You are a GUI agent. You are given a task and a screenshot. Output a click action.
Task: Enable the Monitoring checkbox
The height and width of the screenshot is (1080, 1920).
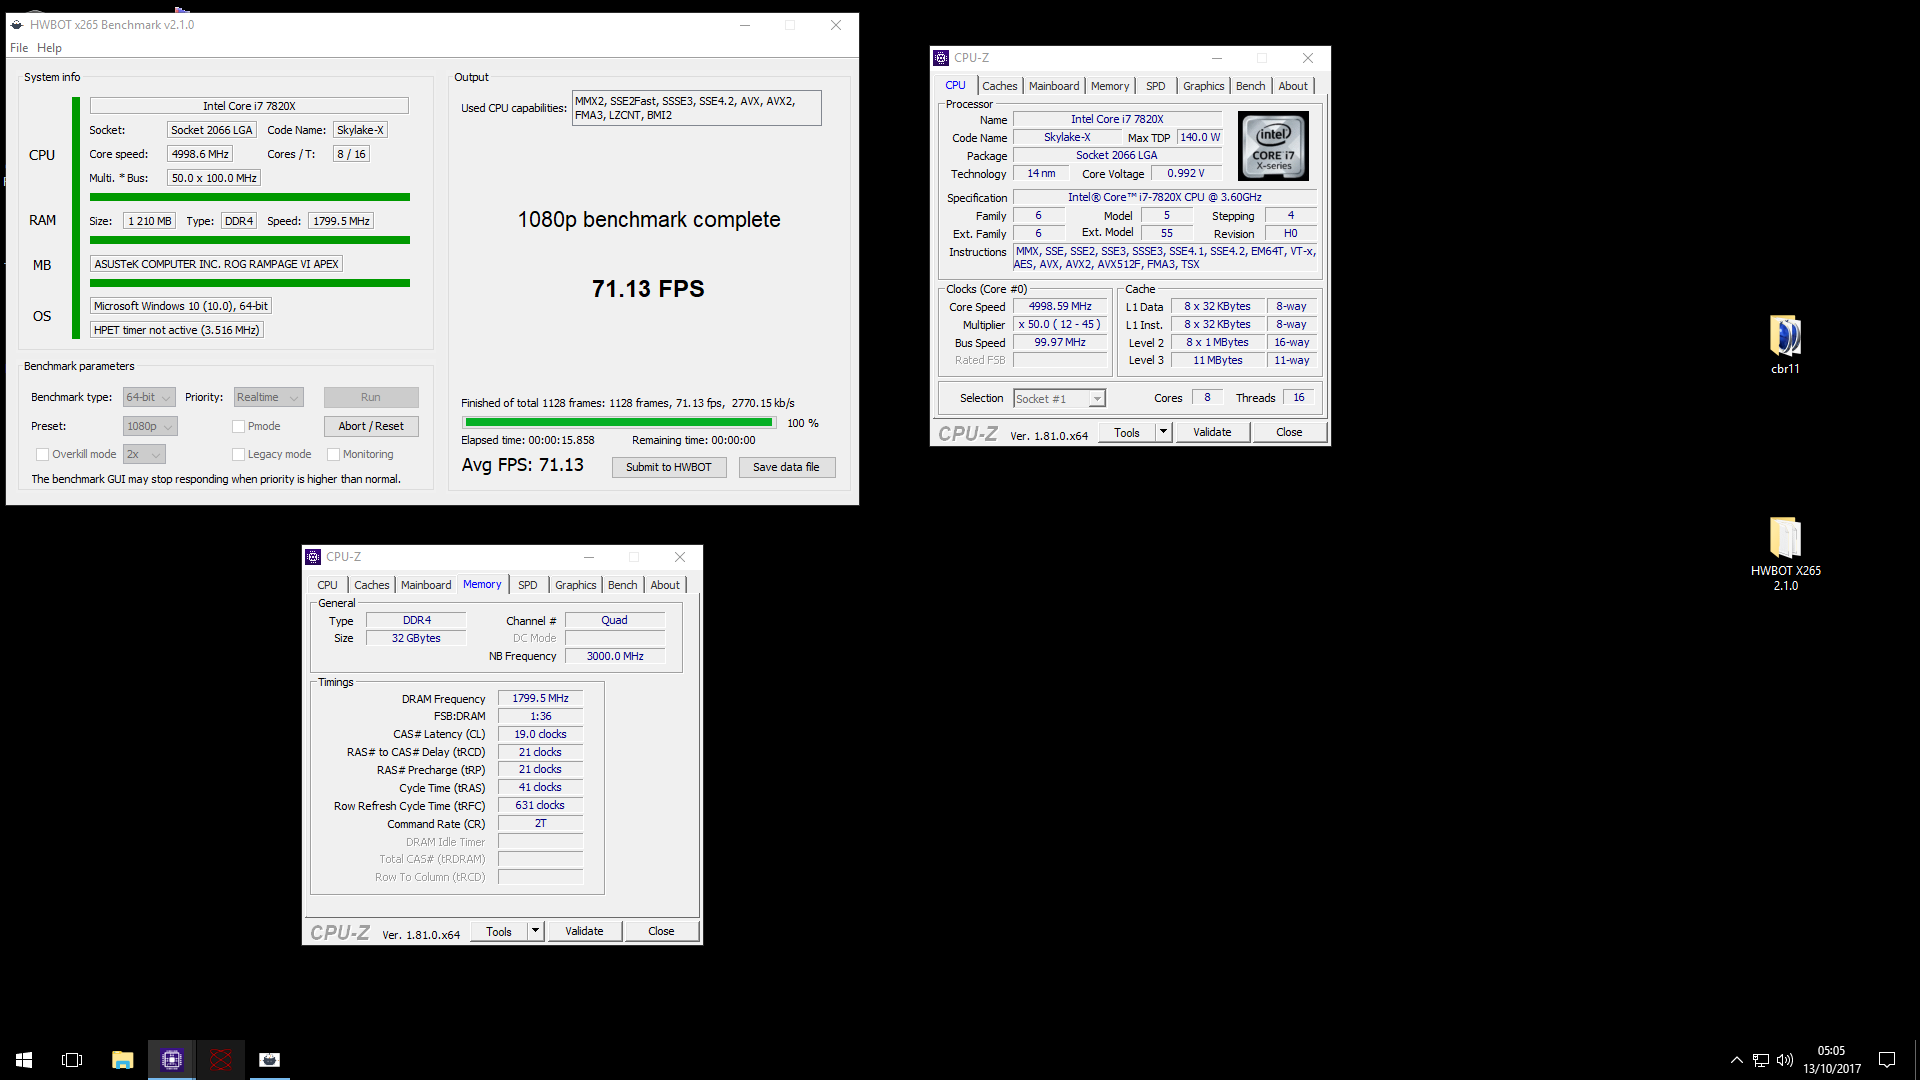click(x=334, y=454)
